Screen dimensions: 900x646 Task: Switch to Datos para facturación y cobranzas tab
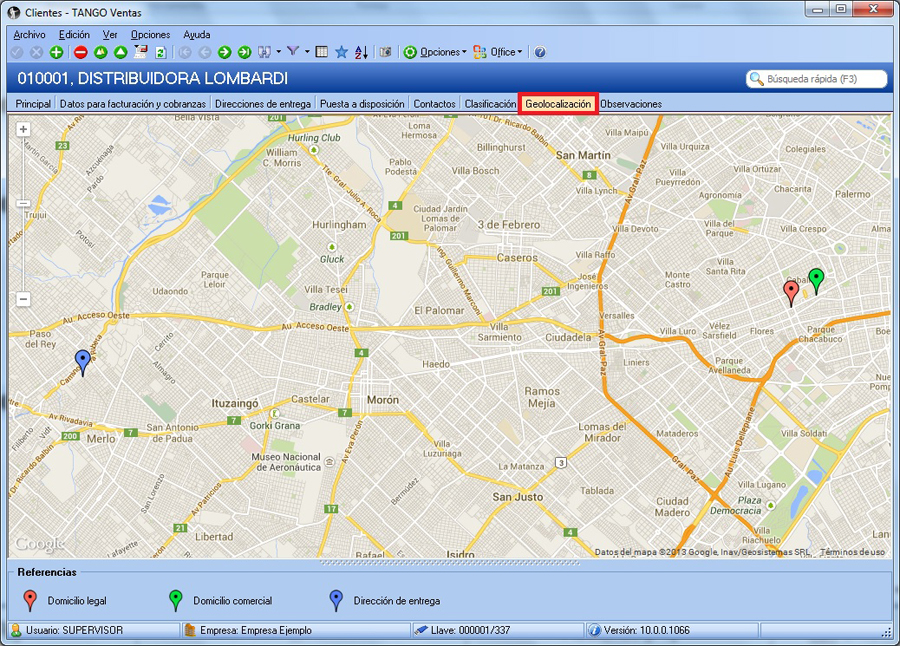coord(133,104)
